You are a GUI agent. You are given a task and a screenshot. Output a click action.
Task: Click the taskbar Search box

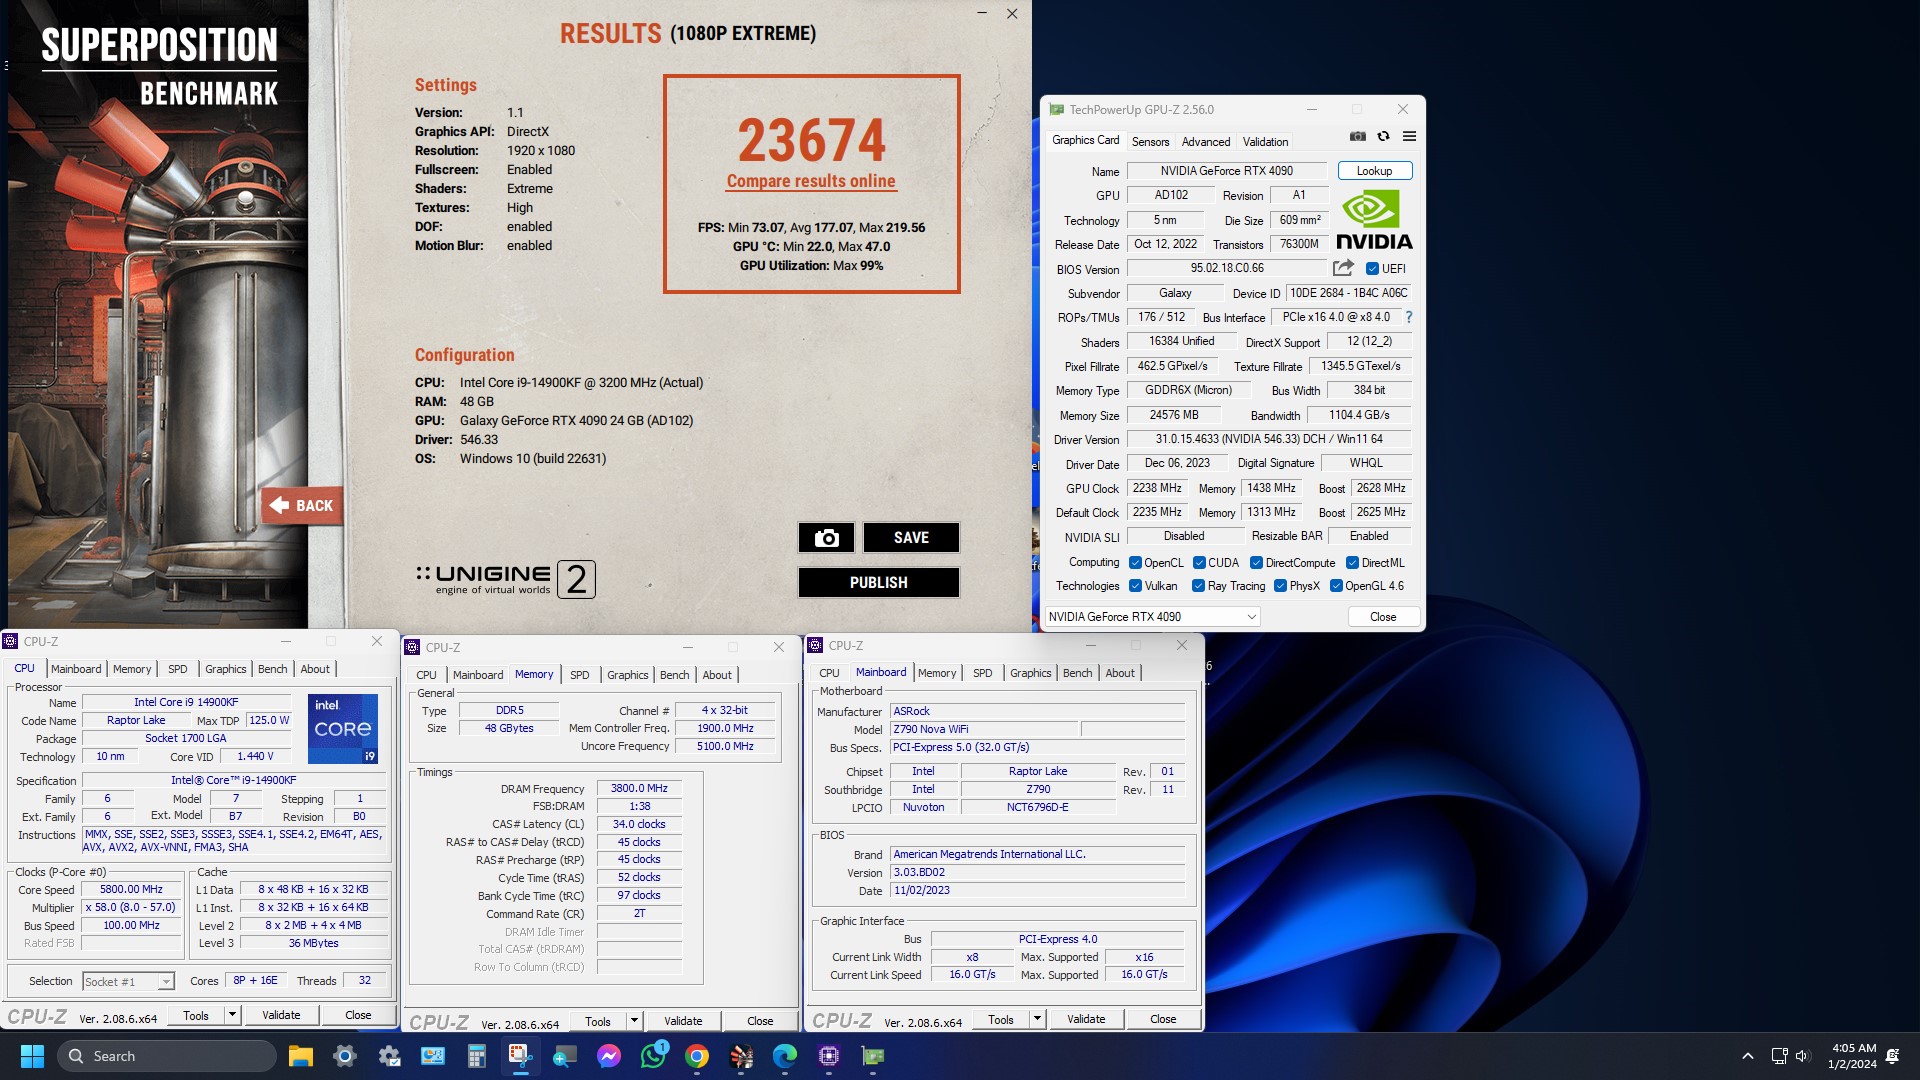(x=167, y=1056)
